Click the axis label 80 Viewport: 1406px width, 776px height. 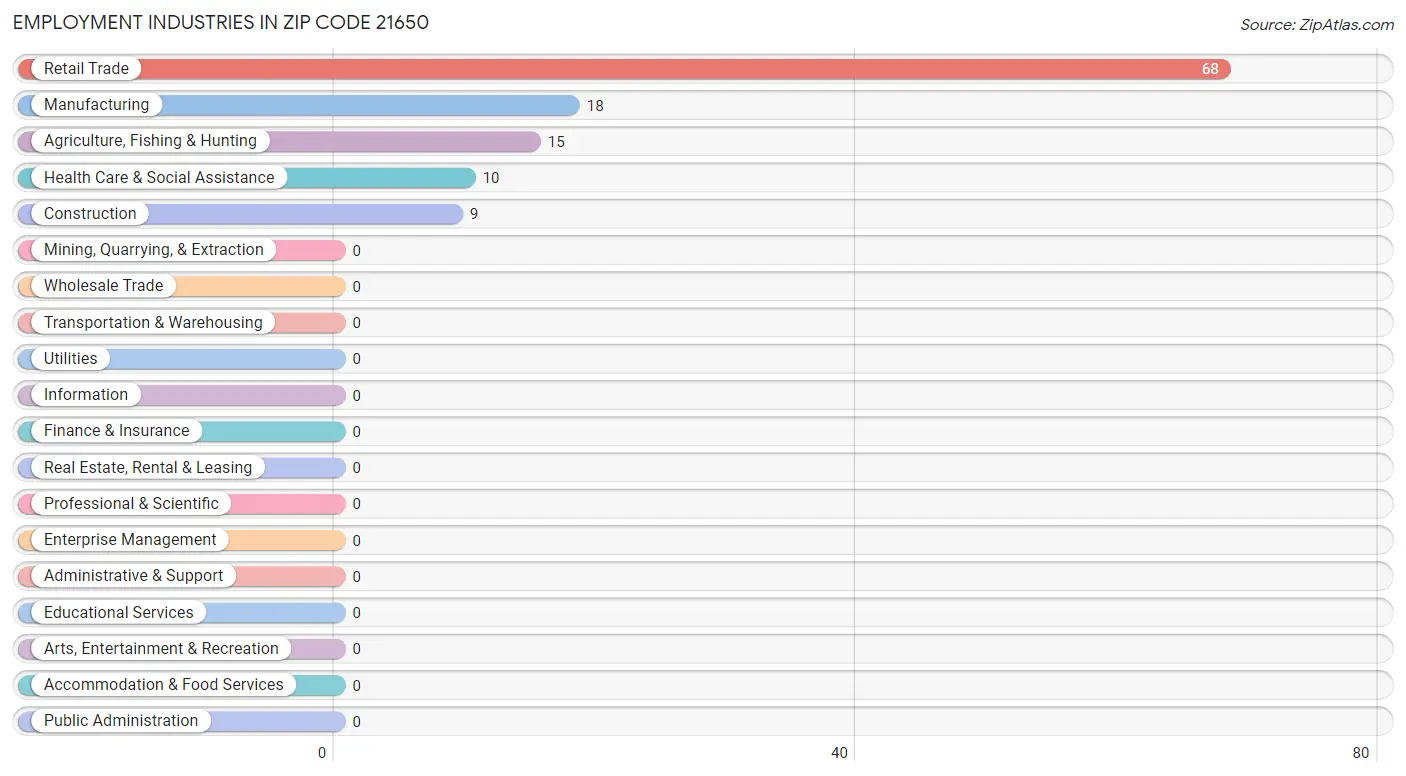1360,753
